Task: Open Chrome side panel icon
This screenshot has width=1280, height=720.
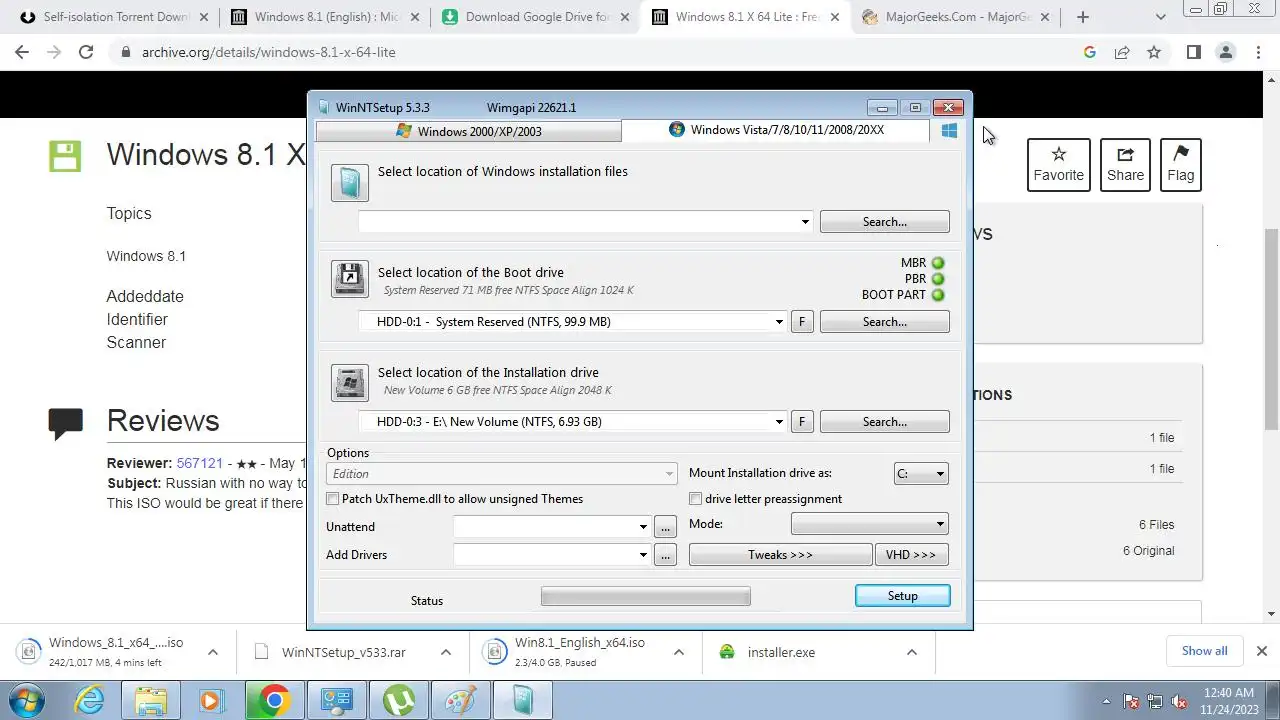Action: click(1193, 52)
